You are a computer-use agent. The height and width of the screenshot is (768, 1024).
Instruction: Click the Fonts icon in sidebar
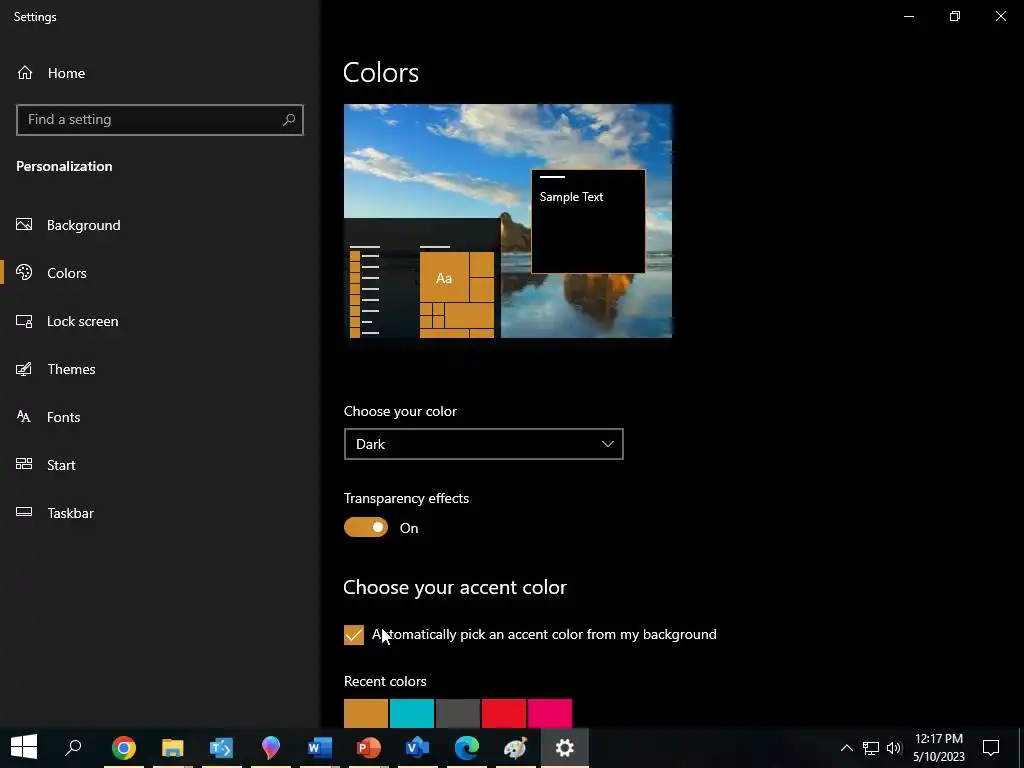point(24,416)
